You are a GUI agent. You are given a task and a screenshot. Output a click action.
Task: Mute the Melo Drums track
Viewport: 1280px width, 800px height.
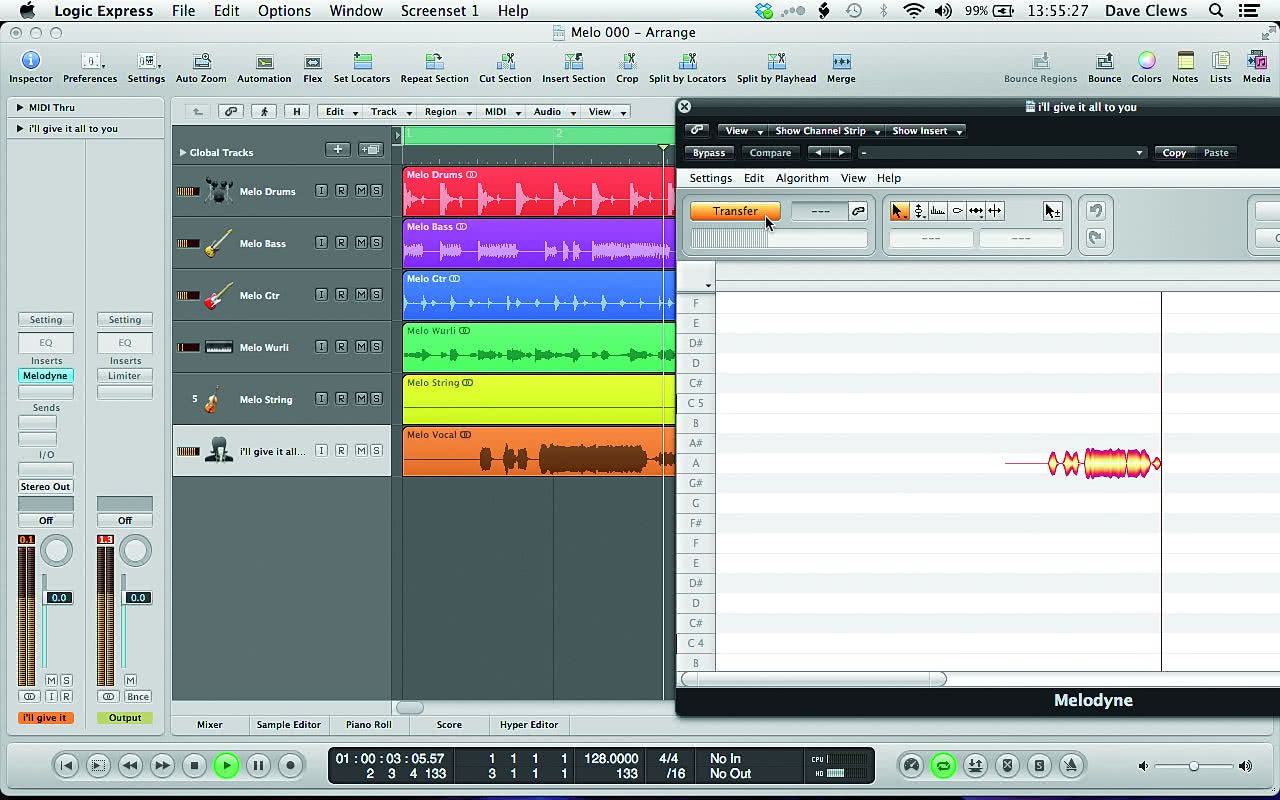point(361,191)
